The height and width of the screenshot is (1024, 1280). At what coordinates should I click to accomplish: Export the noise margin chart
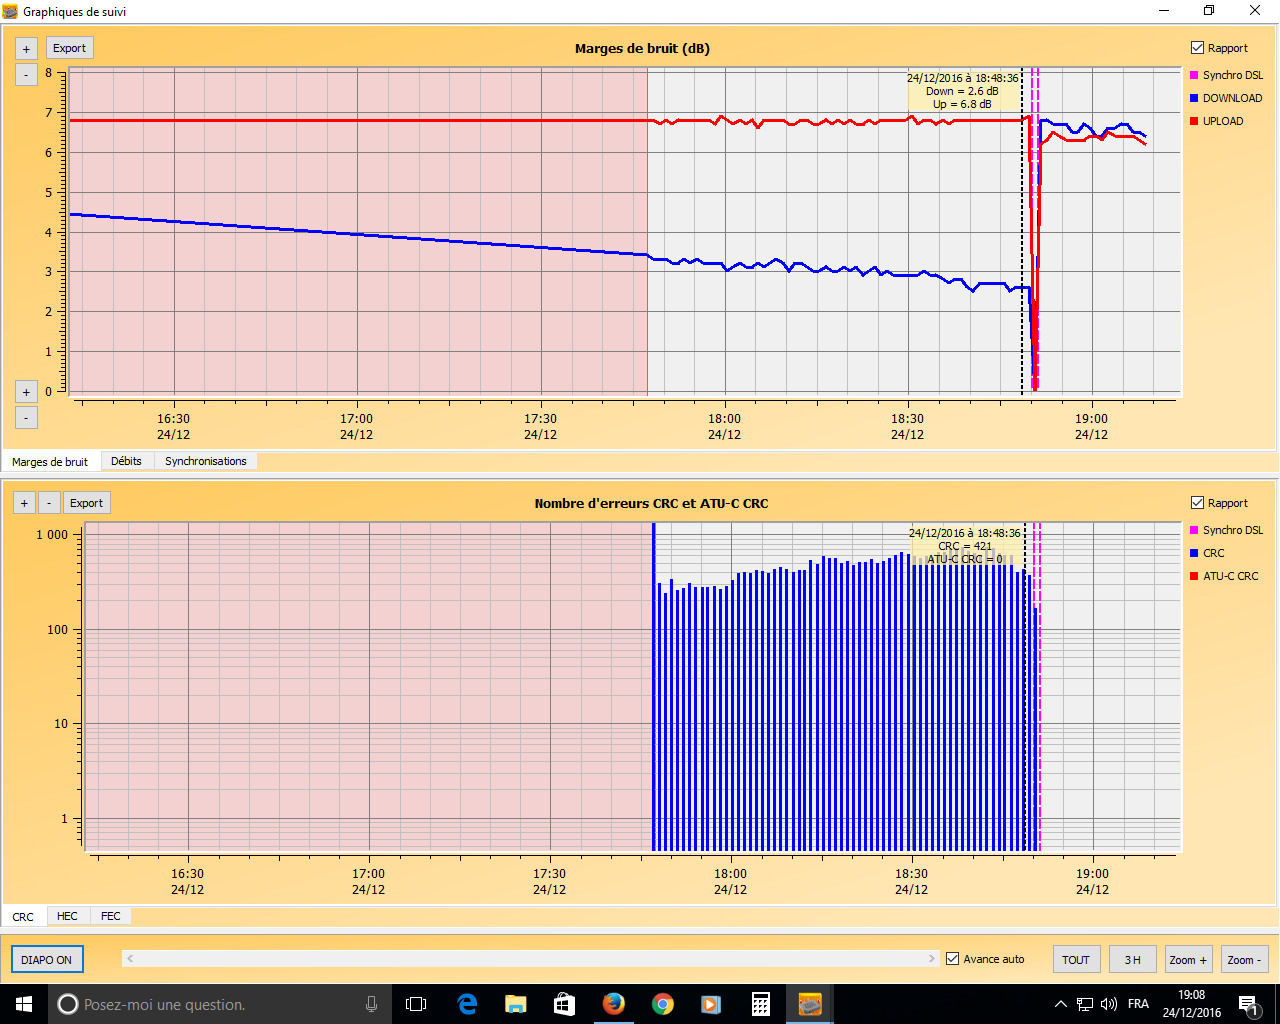click(x=70, y=48)
